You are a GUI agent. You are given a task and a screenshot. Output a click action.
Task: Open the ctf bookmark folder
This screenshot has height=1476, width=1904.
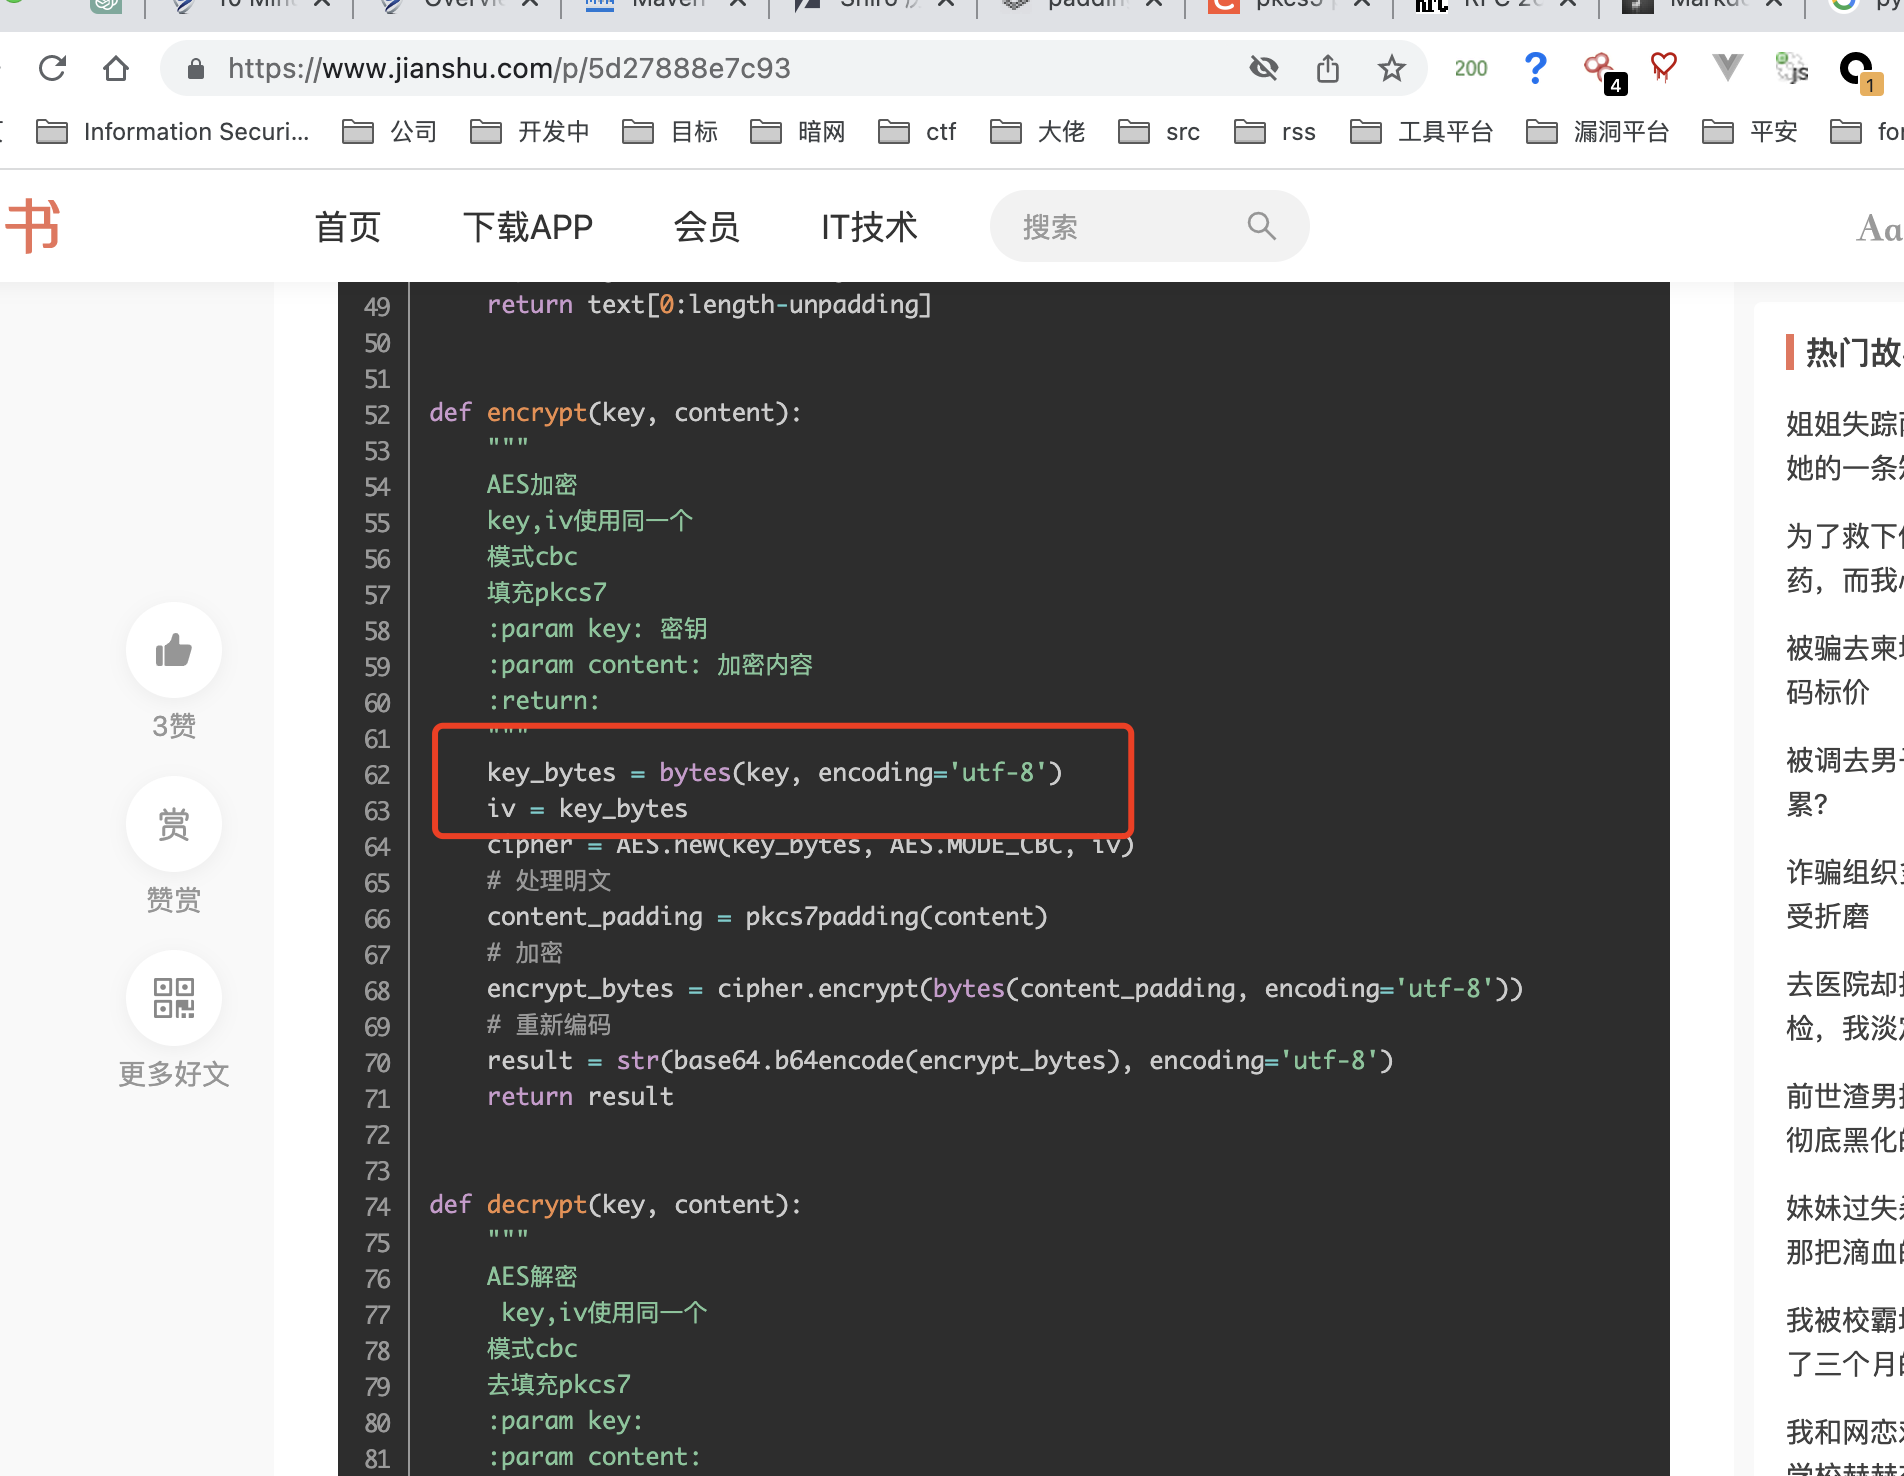pos(917,131)
